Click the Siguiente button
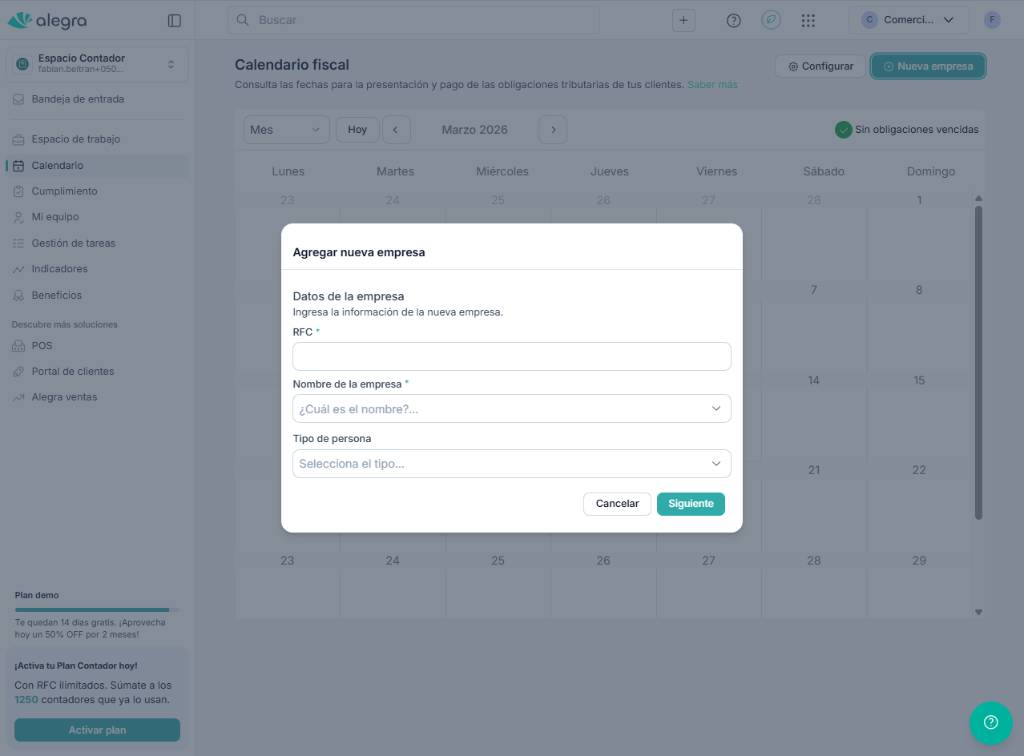 (690, 504)
